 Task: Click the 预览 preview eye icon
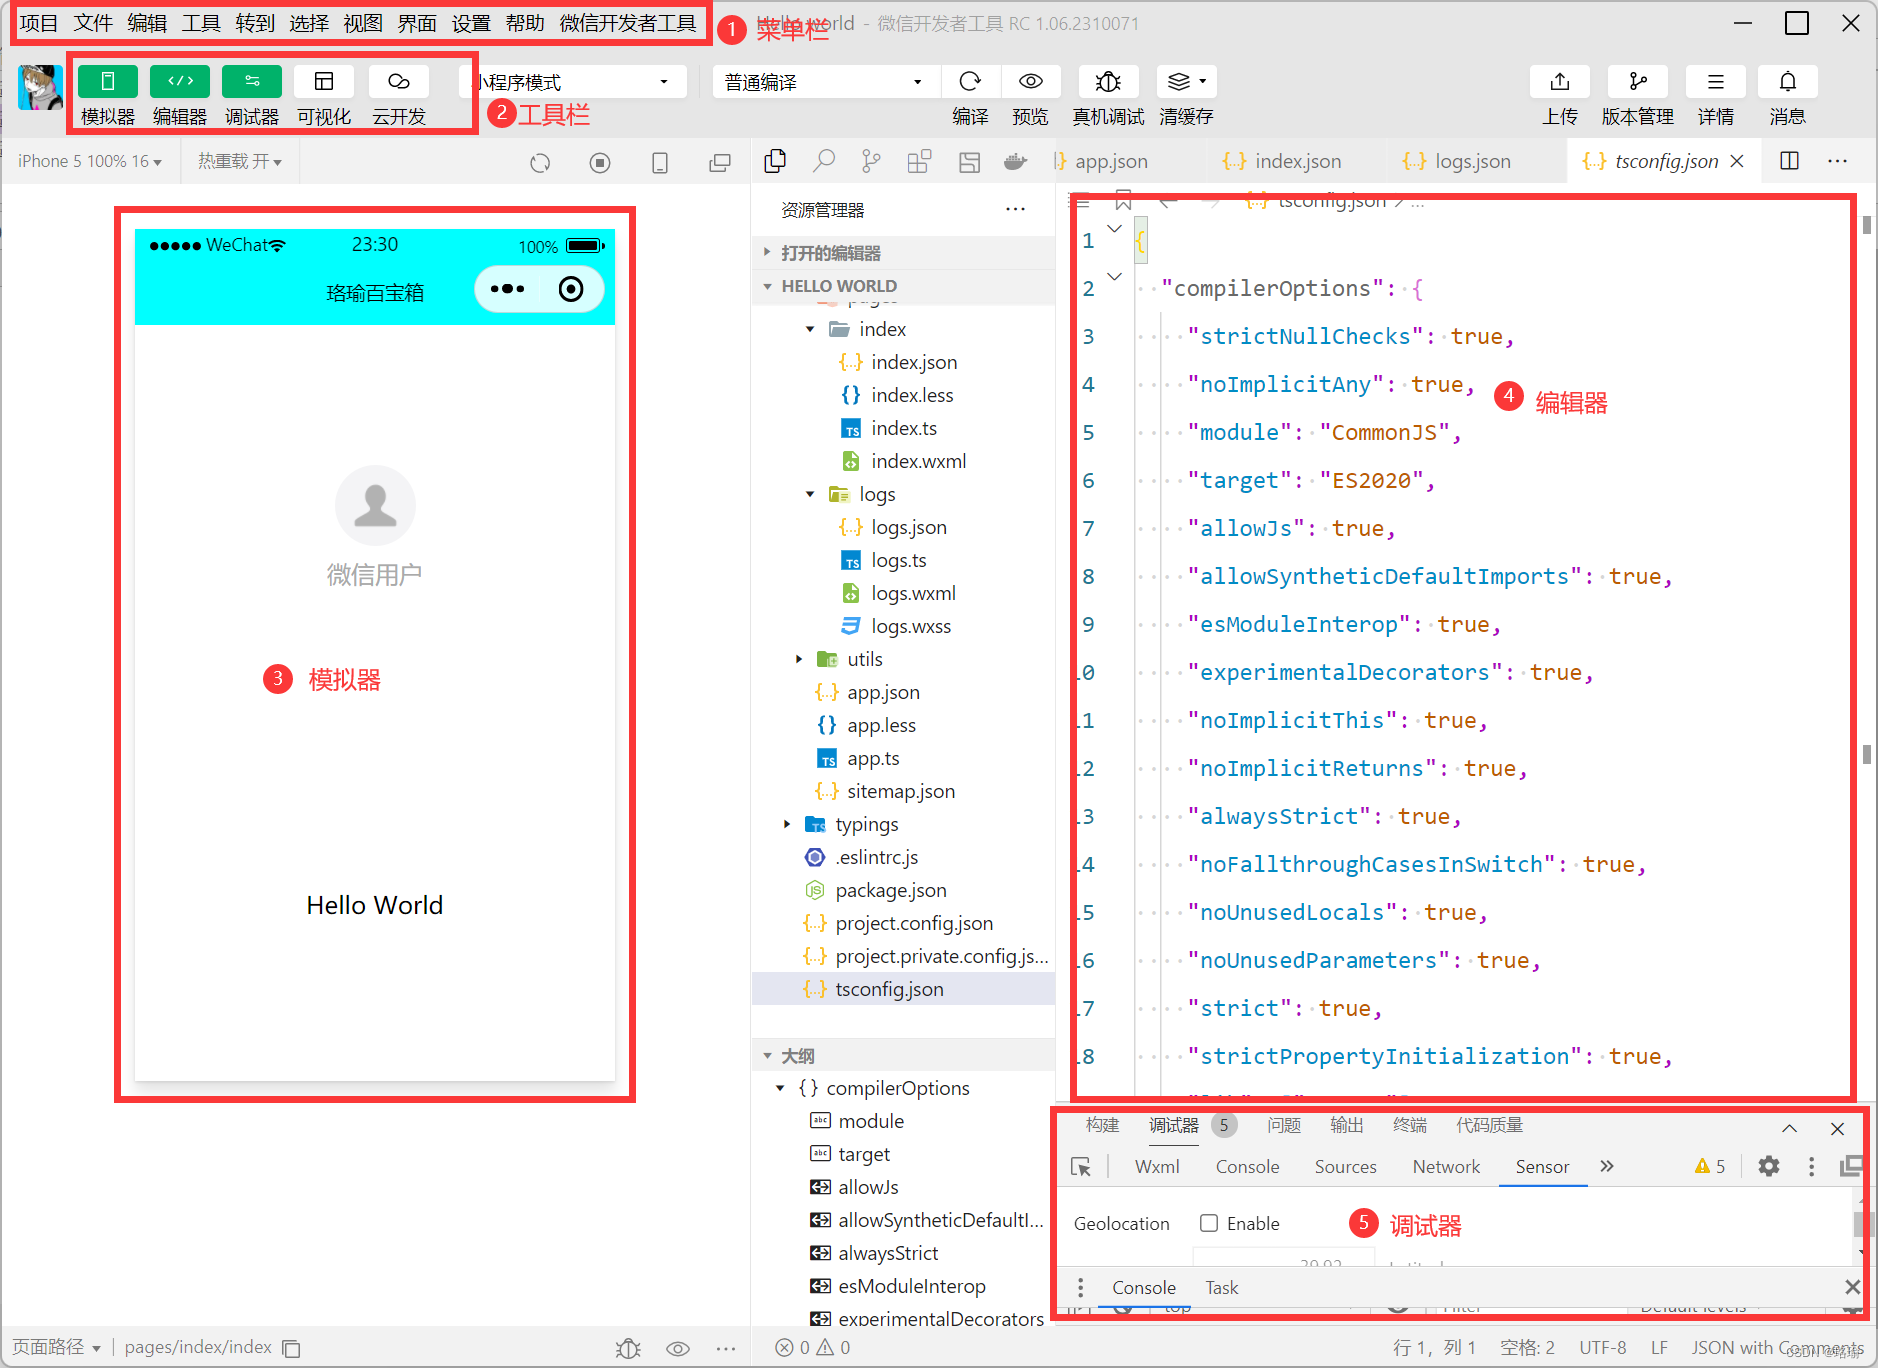point(1031,81)
